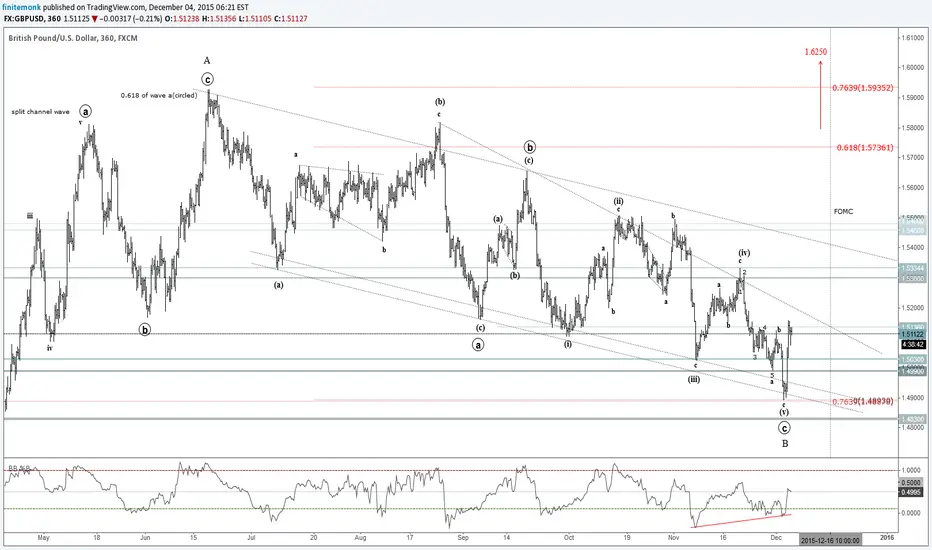
Task: Click the current price tag 1.51122
Action: (x=911, y=335)
